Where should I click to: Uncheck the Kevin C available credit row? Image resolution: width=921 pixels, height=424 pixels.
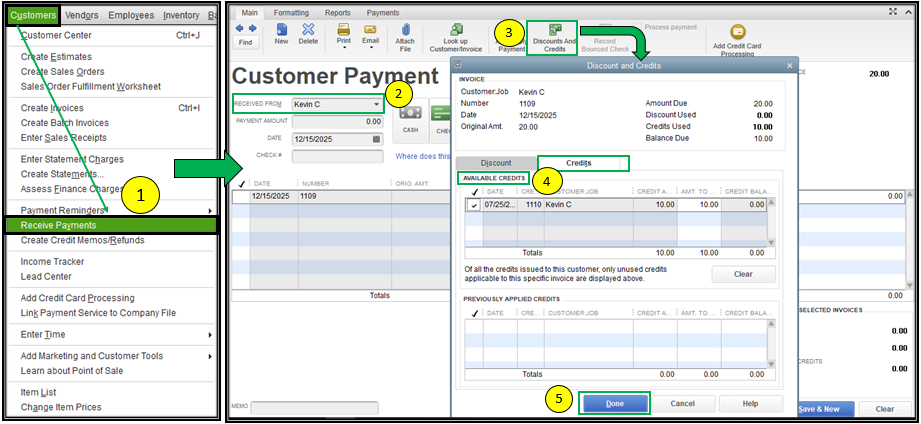pyautogui.click(x=474, y=205)
